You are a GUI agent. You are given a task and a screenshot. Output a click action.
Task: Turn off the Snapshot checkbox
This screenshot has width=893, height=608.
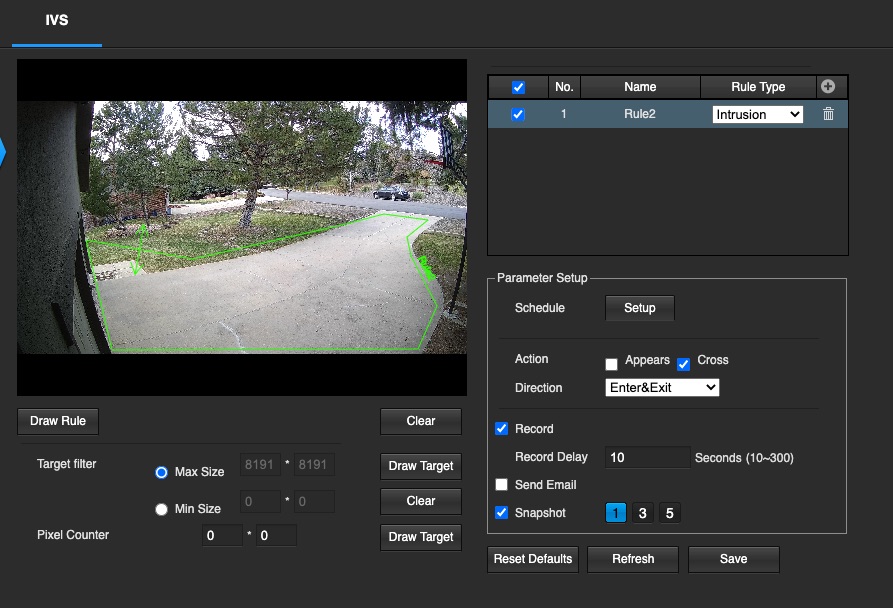(502, 512)
